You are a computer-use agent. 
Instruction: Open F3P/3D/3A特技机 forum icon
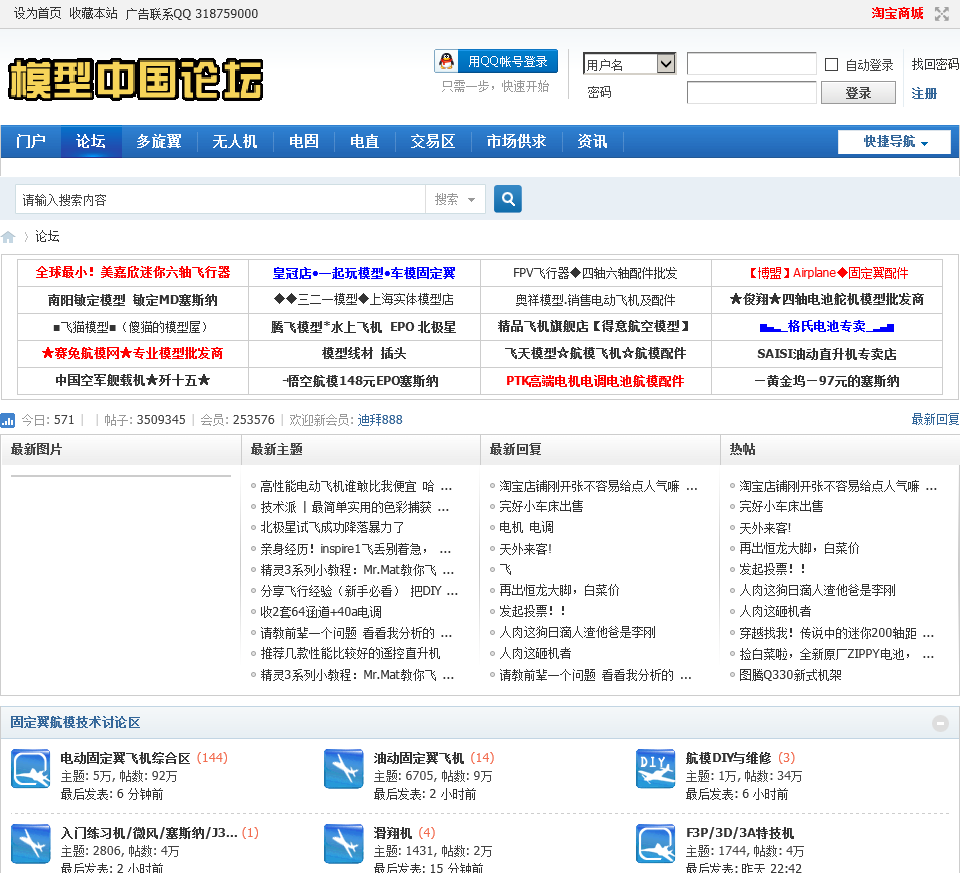coord(656,844)
